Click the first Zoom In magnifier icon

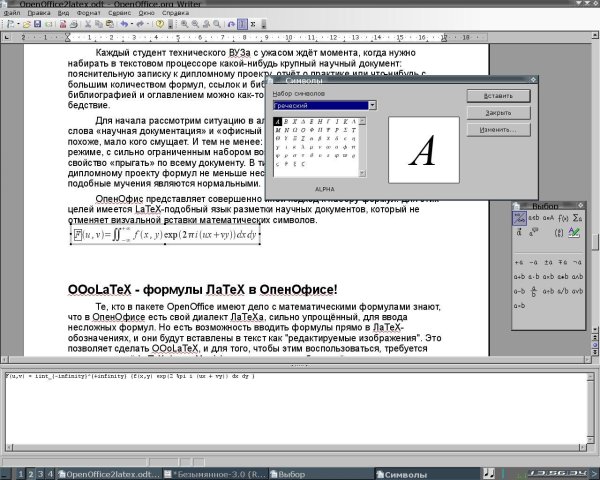click(184, 24)
